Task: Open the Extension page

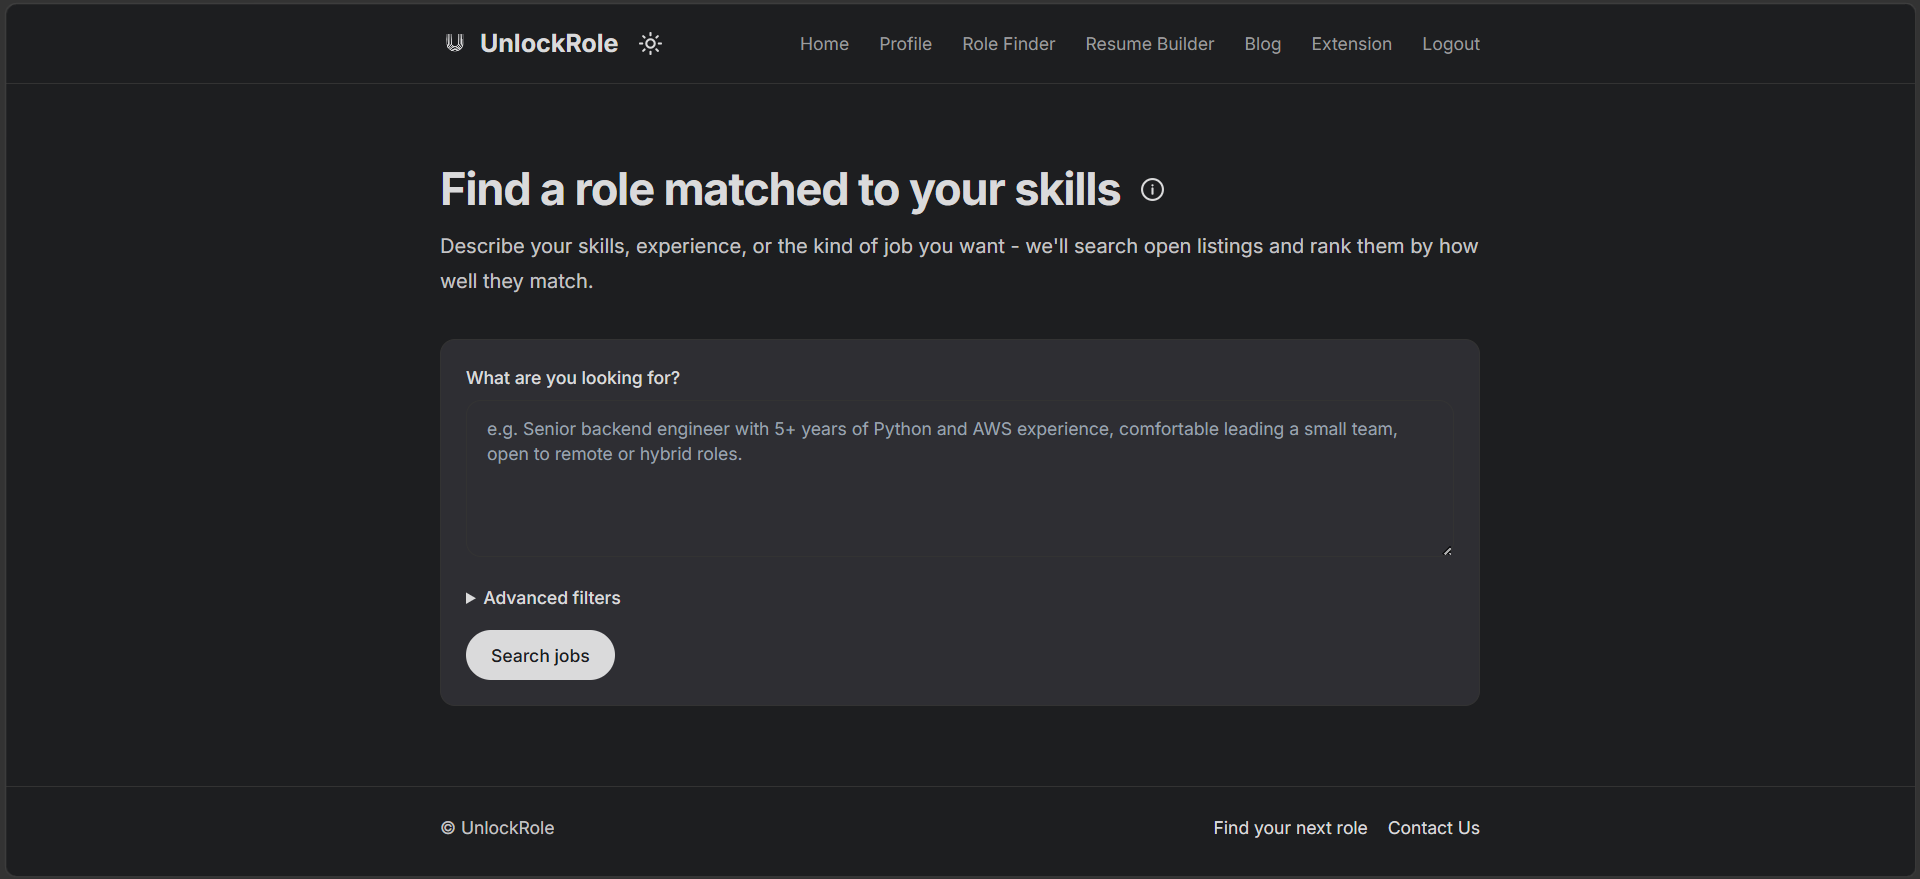Action: [1351, 44]
